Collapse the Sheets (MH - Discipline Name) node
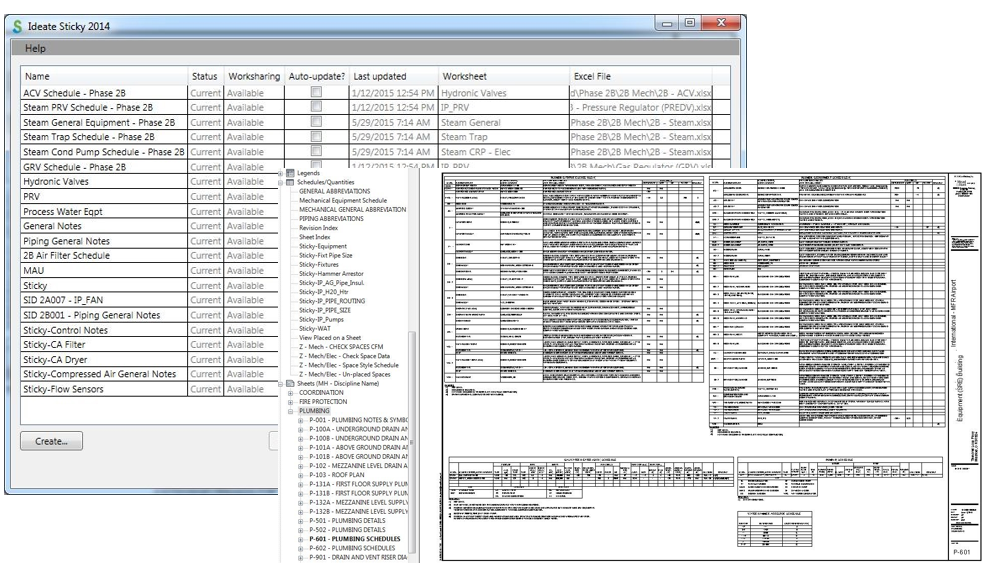The image size is (990, 569). pos(282,383)
